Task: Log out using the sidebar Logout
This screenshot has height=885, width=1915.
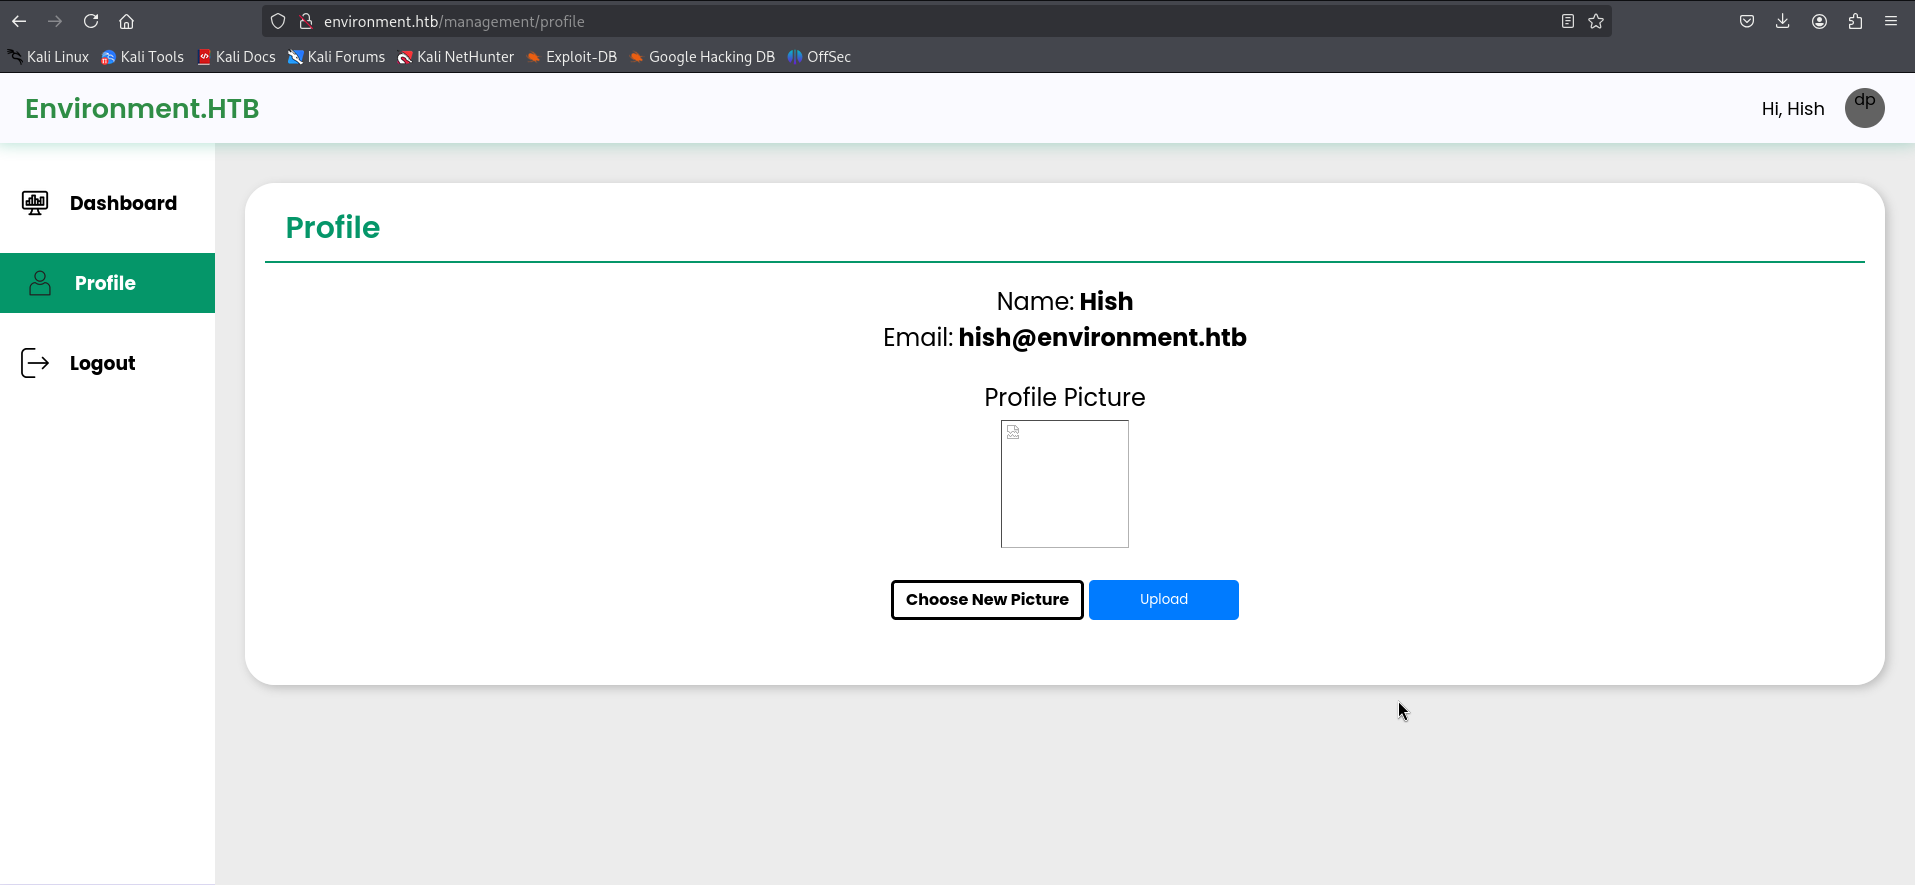Action: click(102, 363)
